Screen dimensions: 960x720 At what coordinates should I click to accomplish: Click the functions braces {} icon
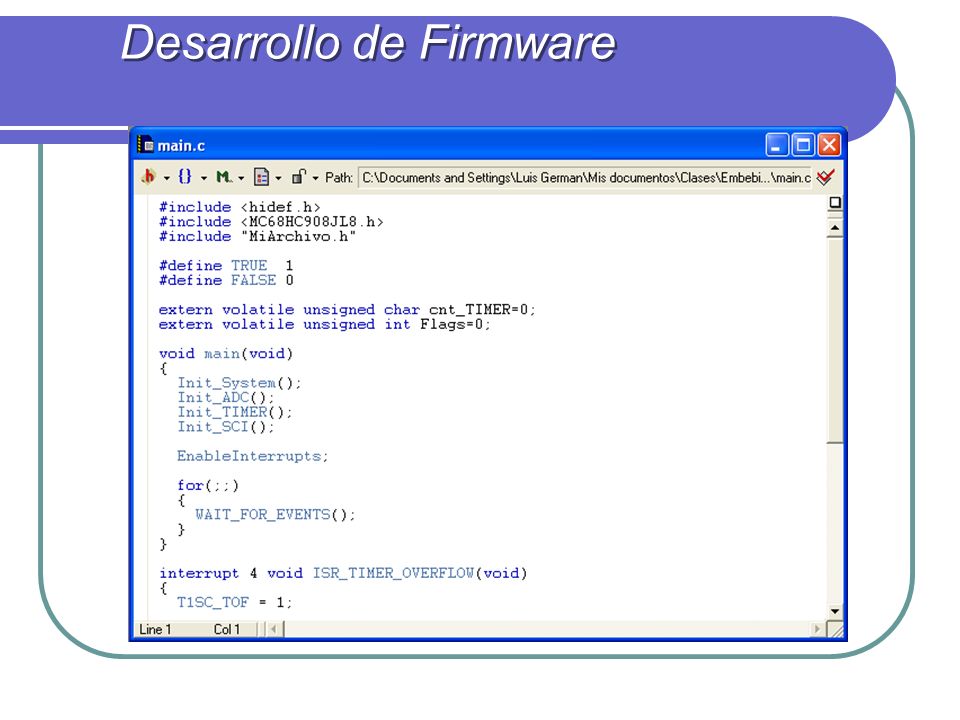184,177
